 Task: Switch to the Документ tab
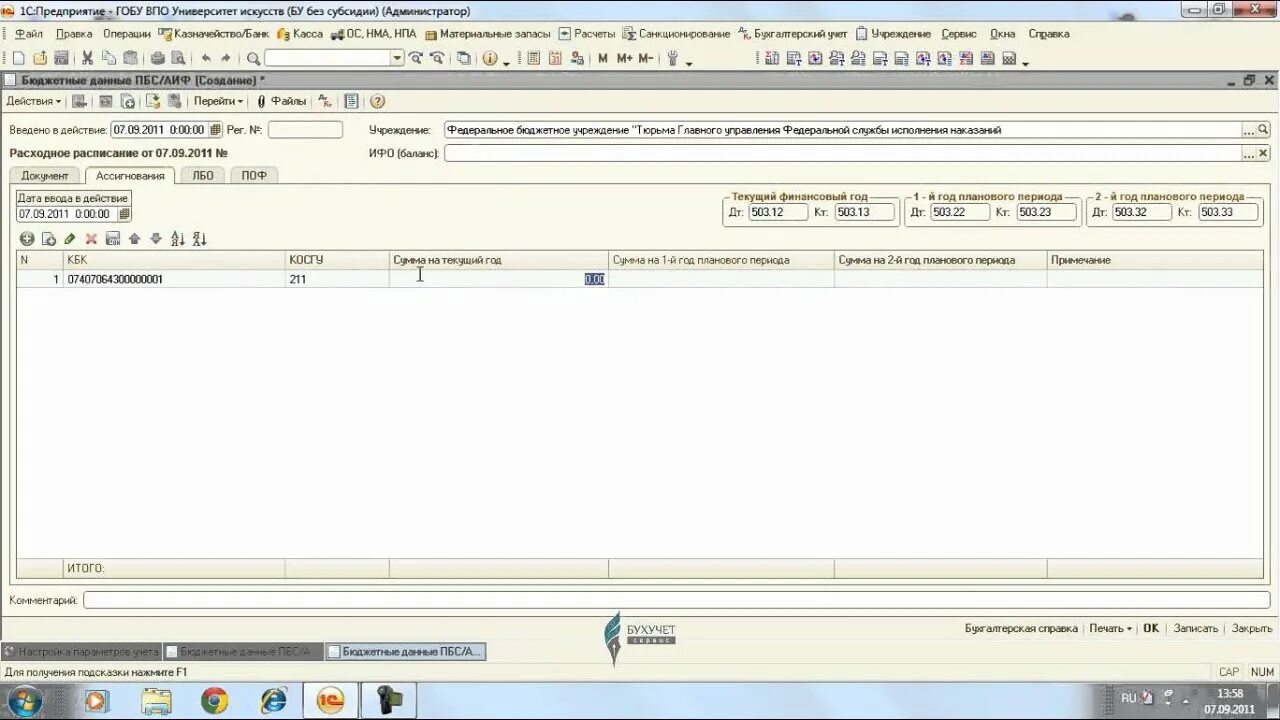(x=45, y=175)
